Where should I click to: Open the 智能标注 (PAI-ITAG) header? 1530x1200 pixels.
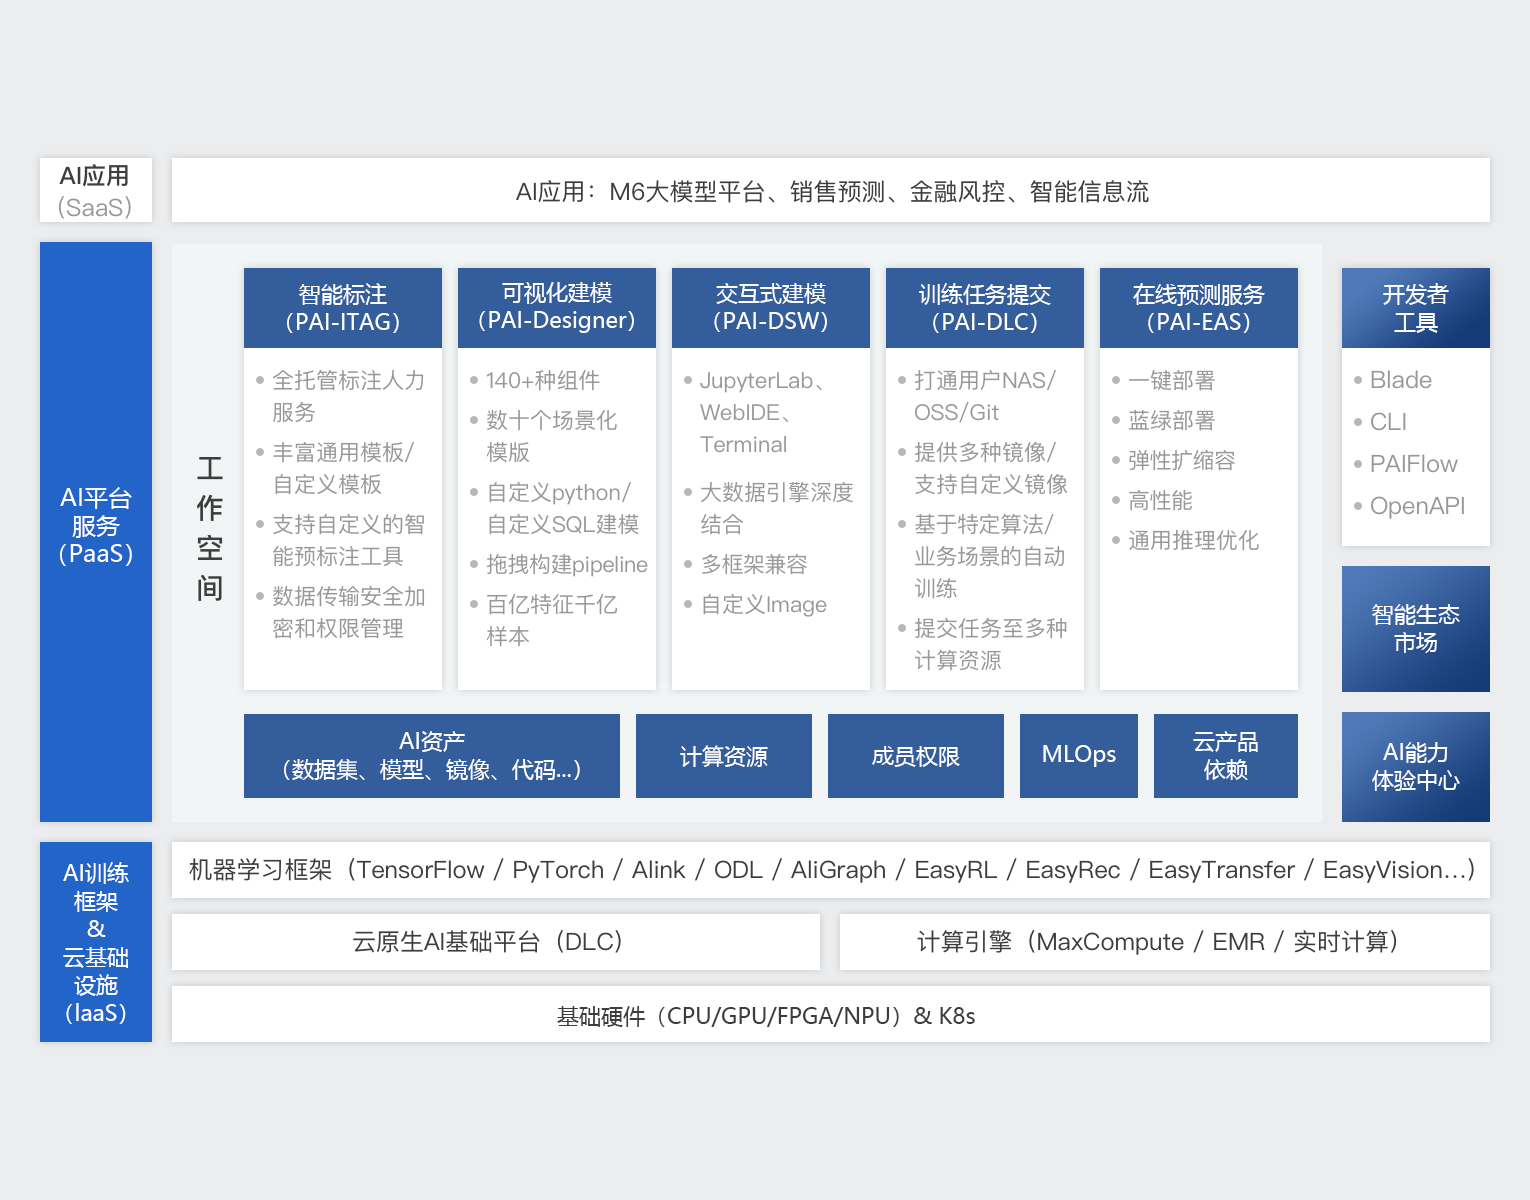pos(343,308)
